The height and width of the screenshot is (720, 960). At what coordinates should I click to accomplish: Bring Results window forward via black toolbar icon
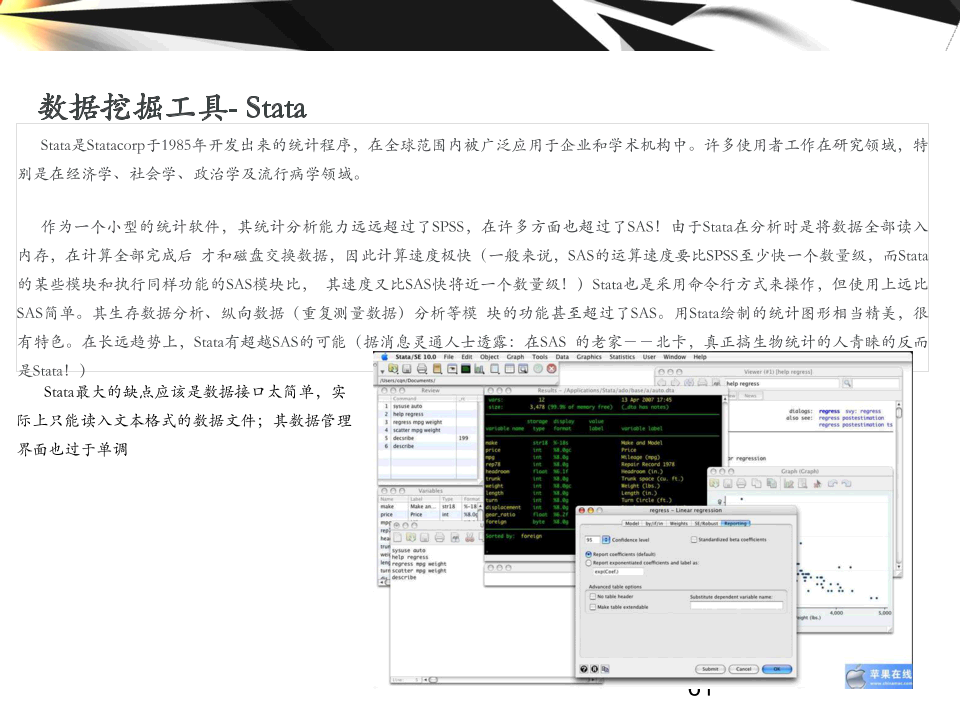pyautogui.click(x=466, y=369)
